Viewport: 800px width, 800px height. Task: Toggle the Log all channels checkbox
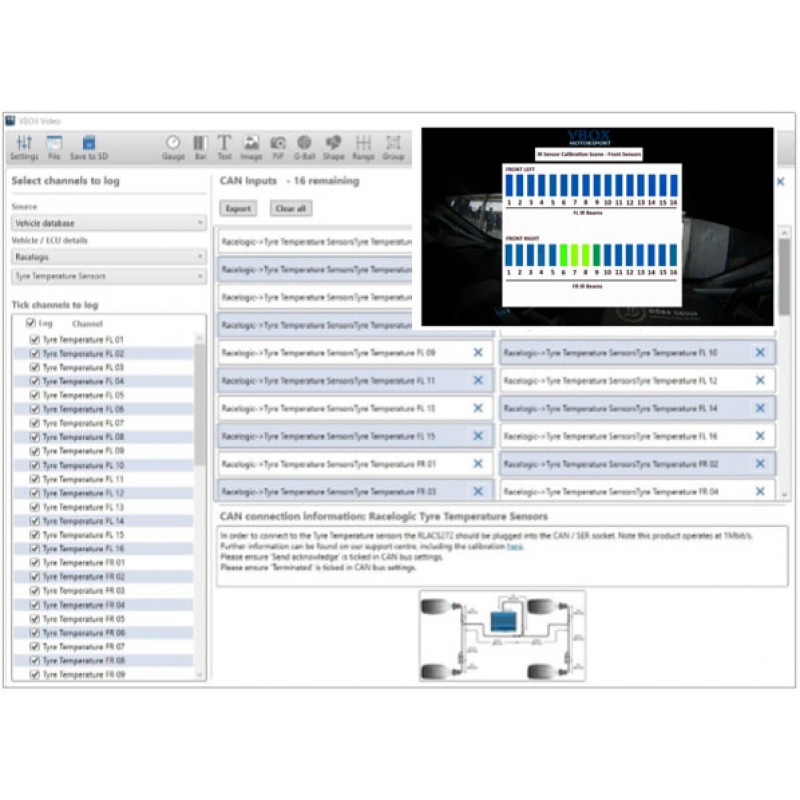pos(31,323)
